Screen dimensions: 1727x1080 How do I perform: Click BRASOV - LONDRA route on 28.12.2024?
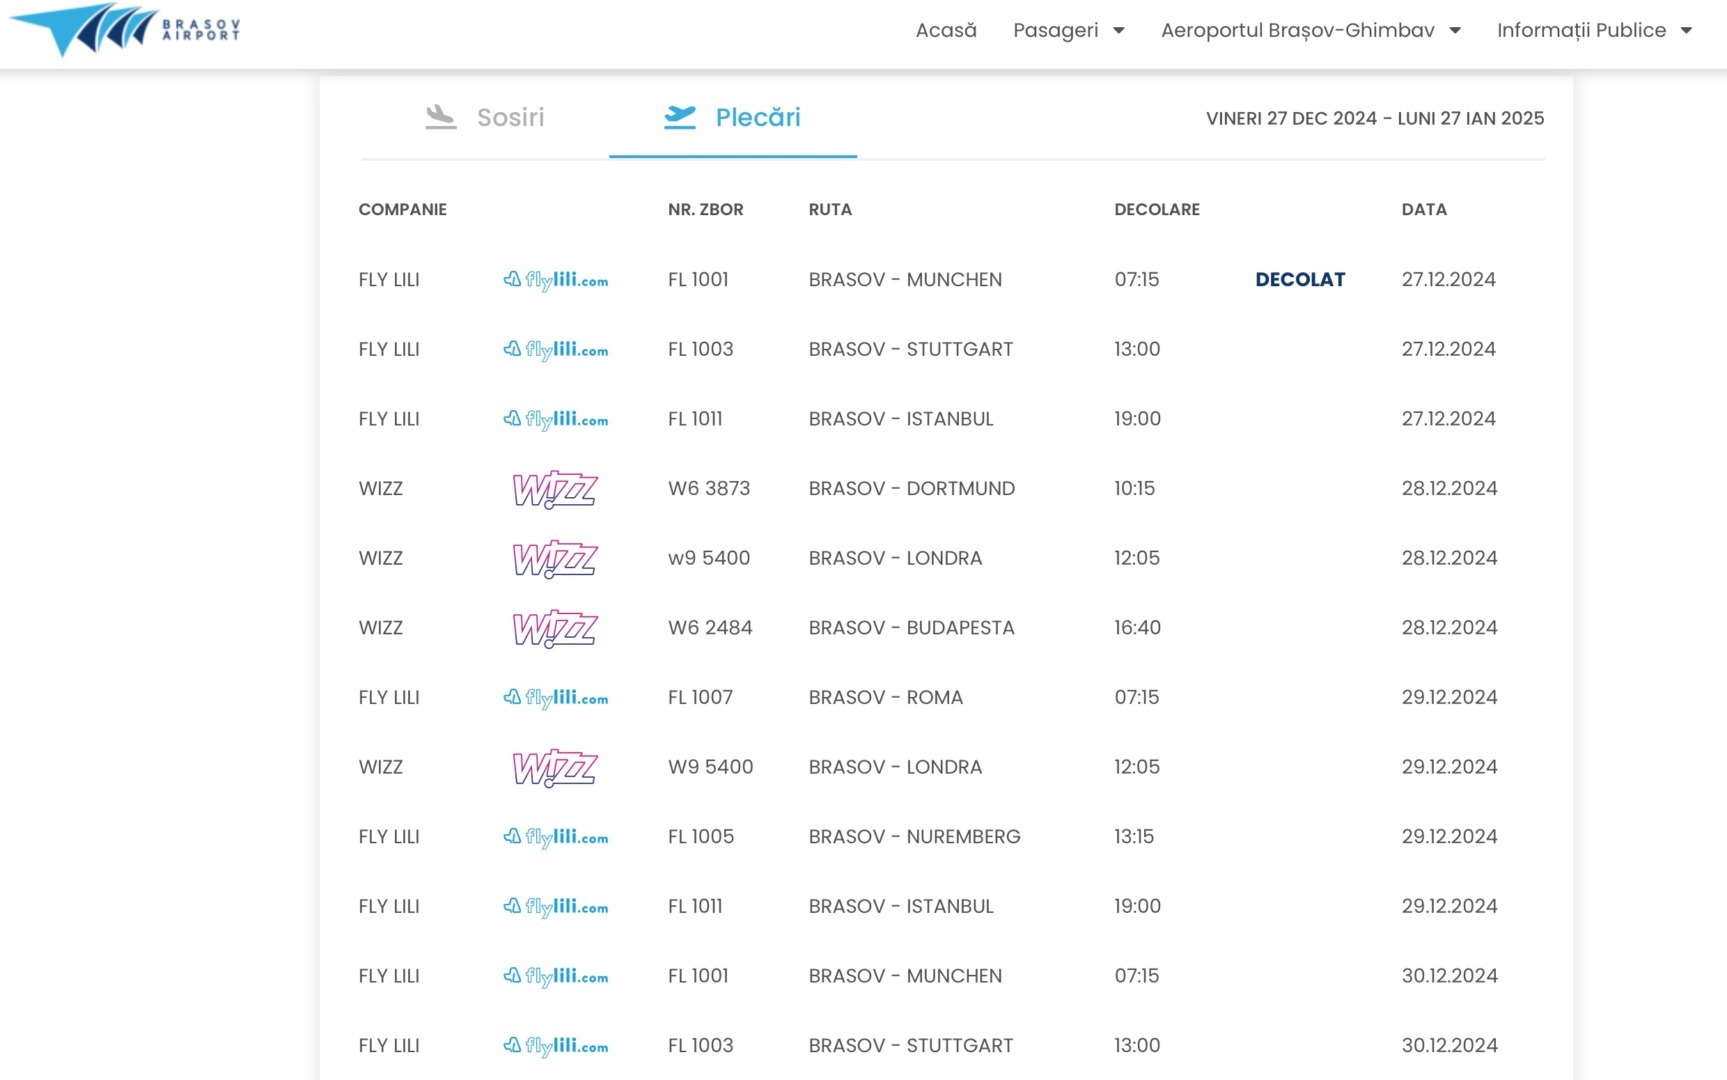point(895,558)
